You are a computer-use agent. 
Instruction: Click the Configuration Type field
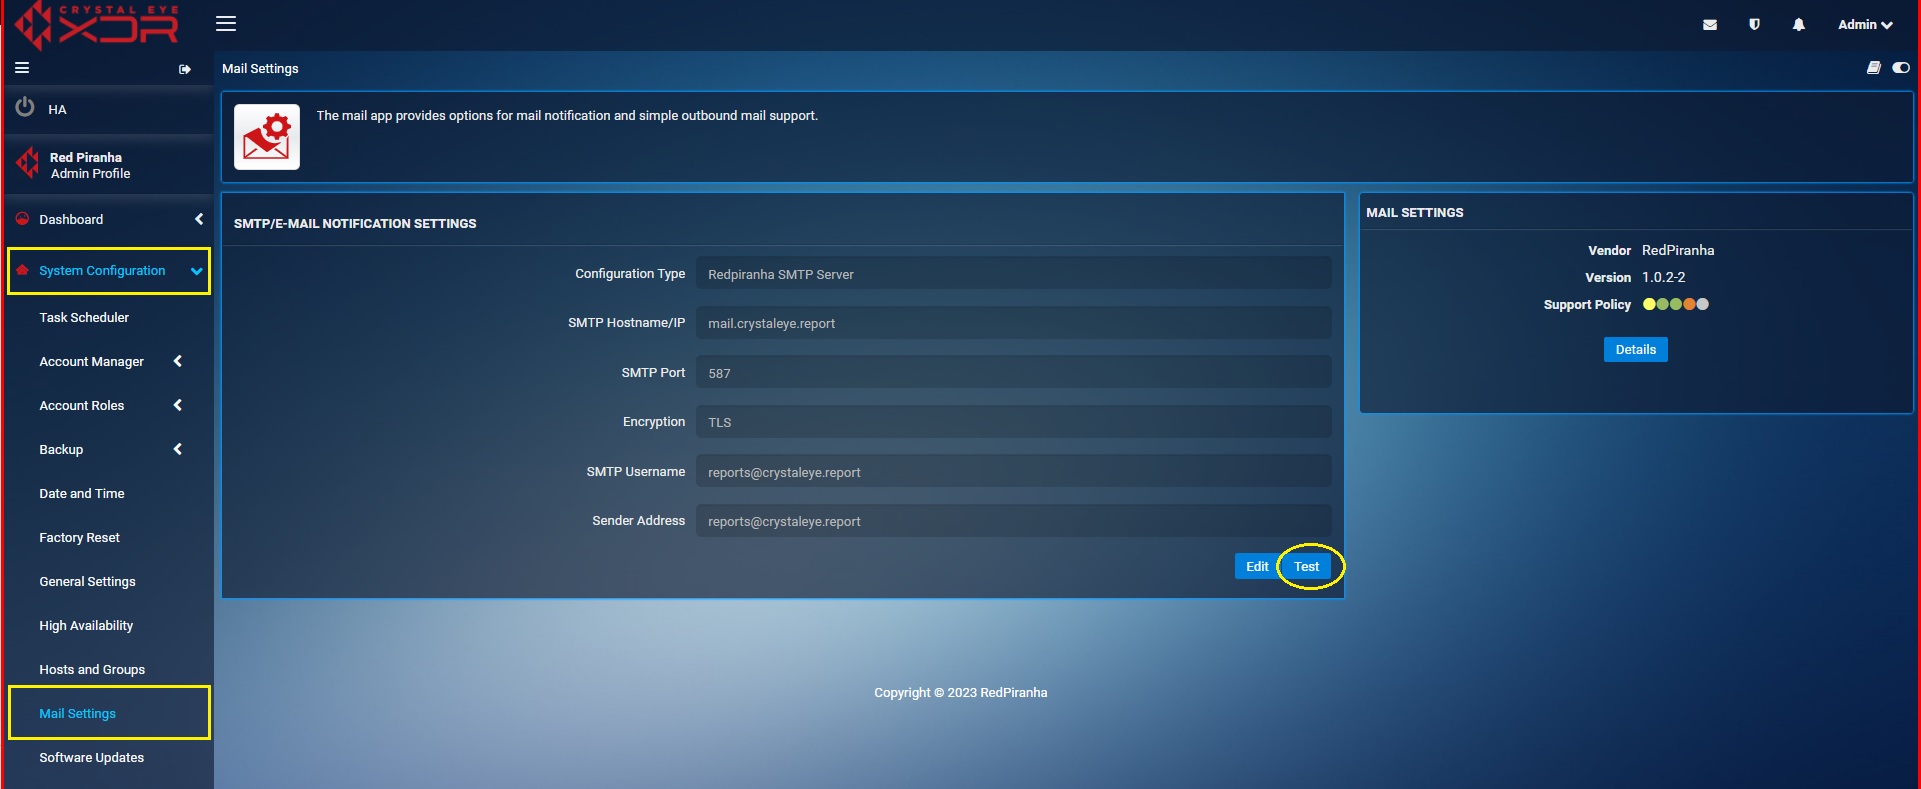point(1013,274)
